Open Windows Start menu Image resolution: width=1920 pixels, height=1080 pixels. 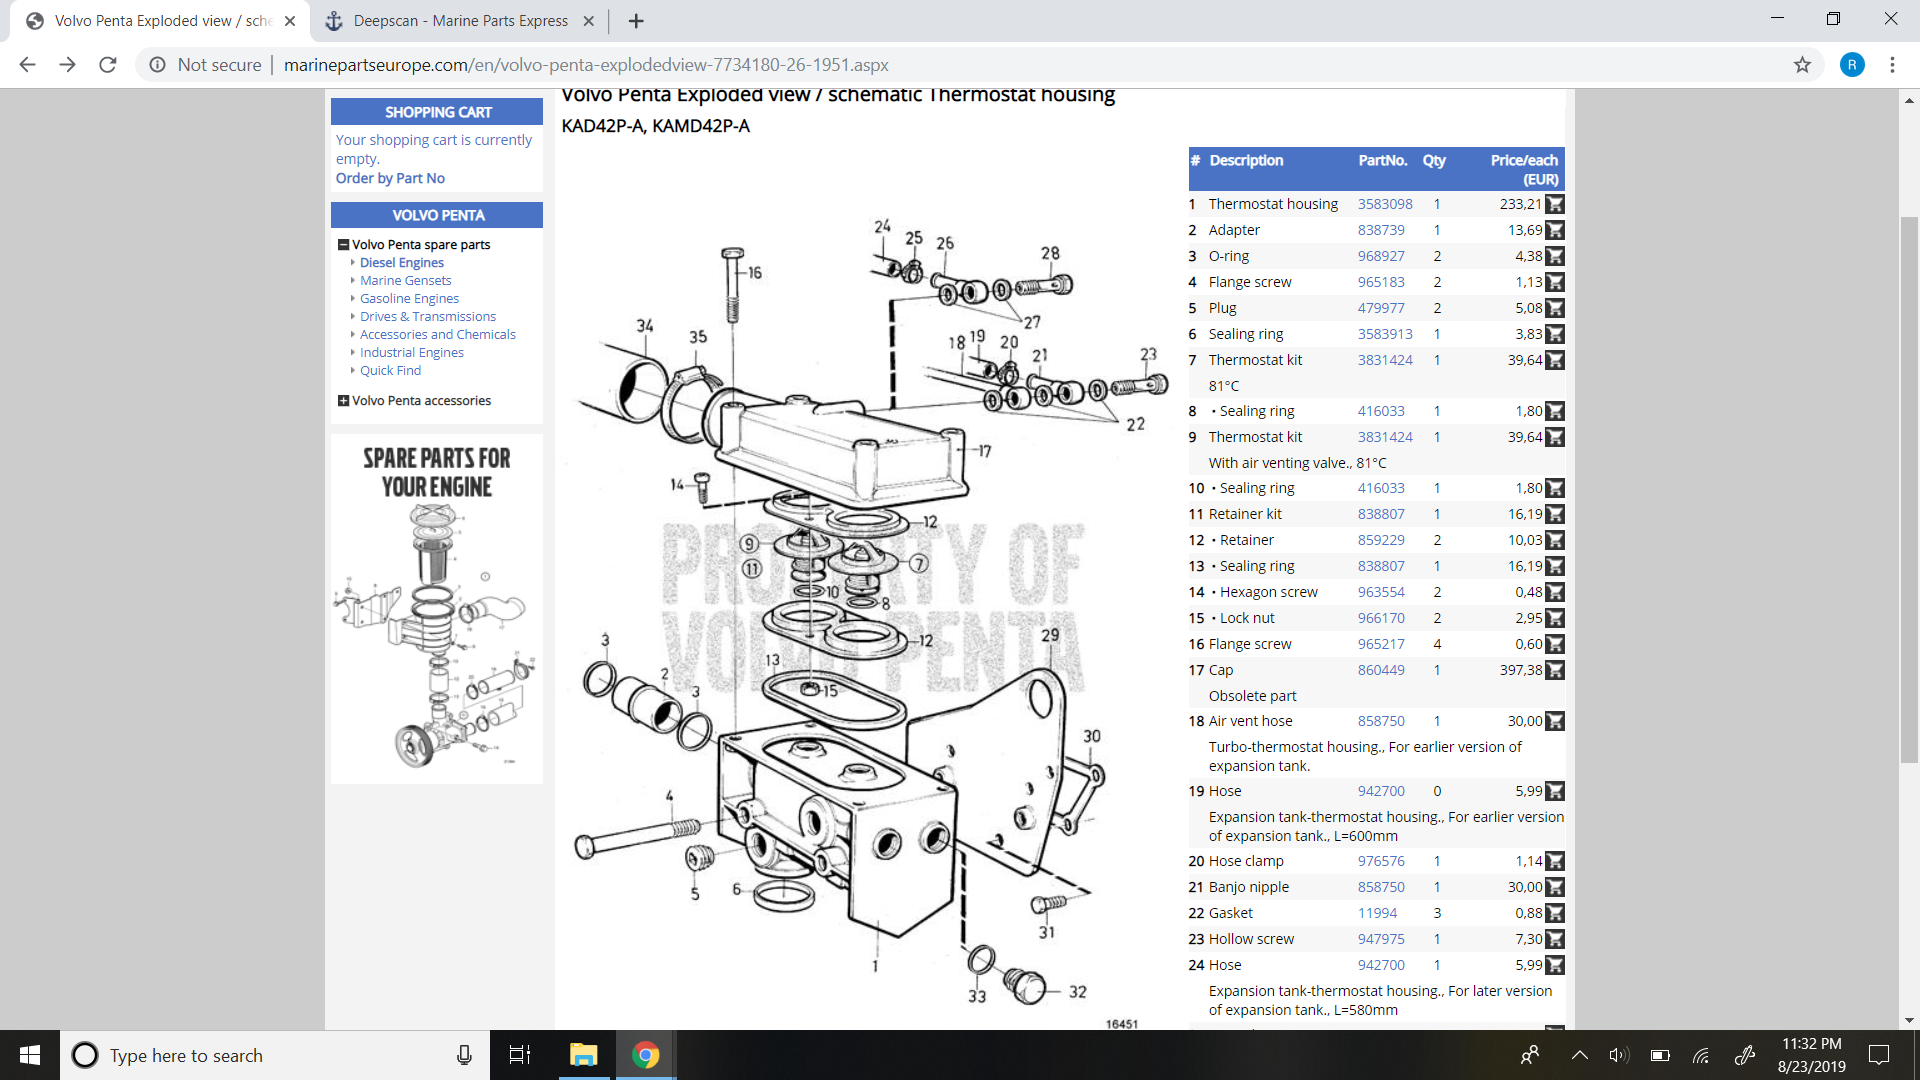tap(30, 1055)
